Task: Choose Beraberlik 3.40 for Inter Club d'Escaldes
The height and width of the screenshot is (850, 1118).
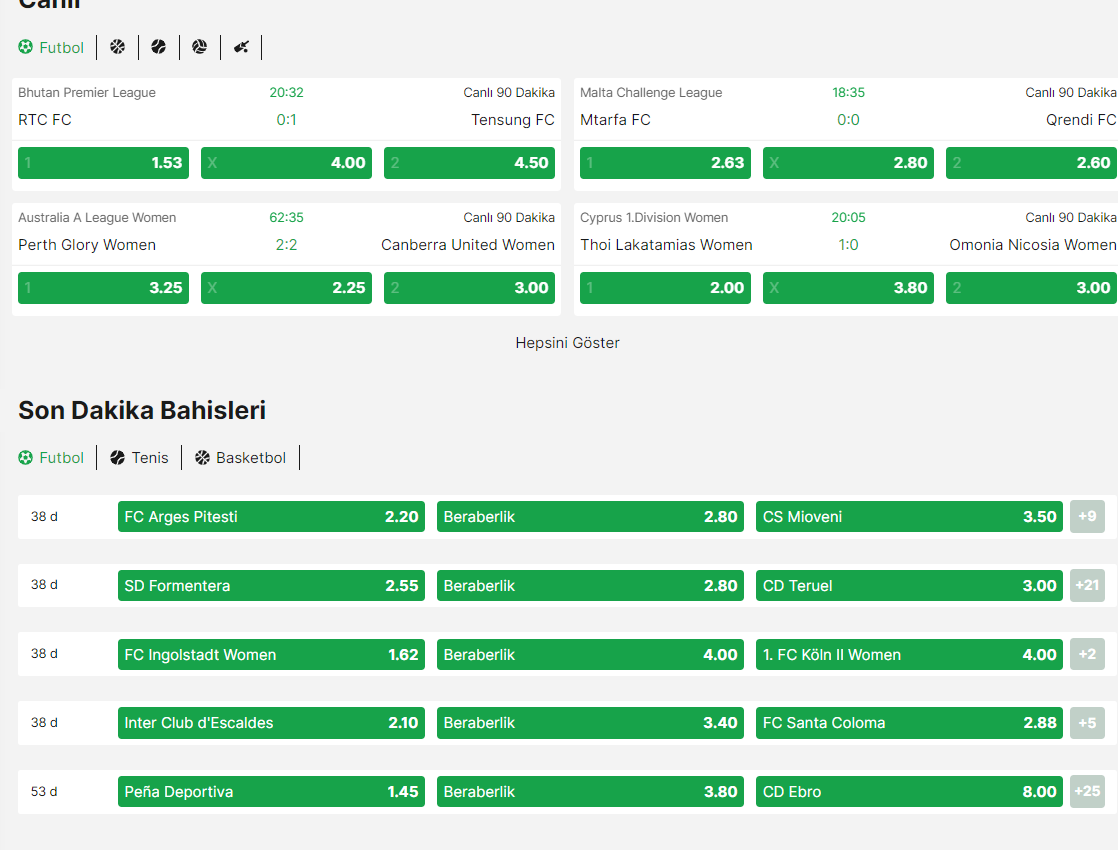Action: [x=590, y=723]
